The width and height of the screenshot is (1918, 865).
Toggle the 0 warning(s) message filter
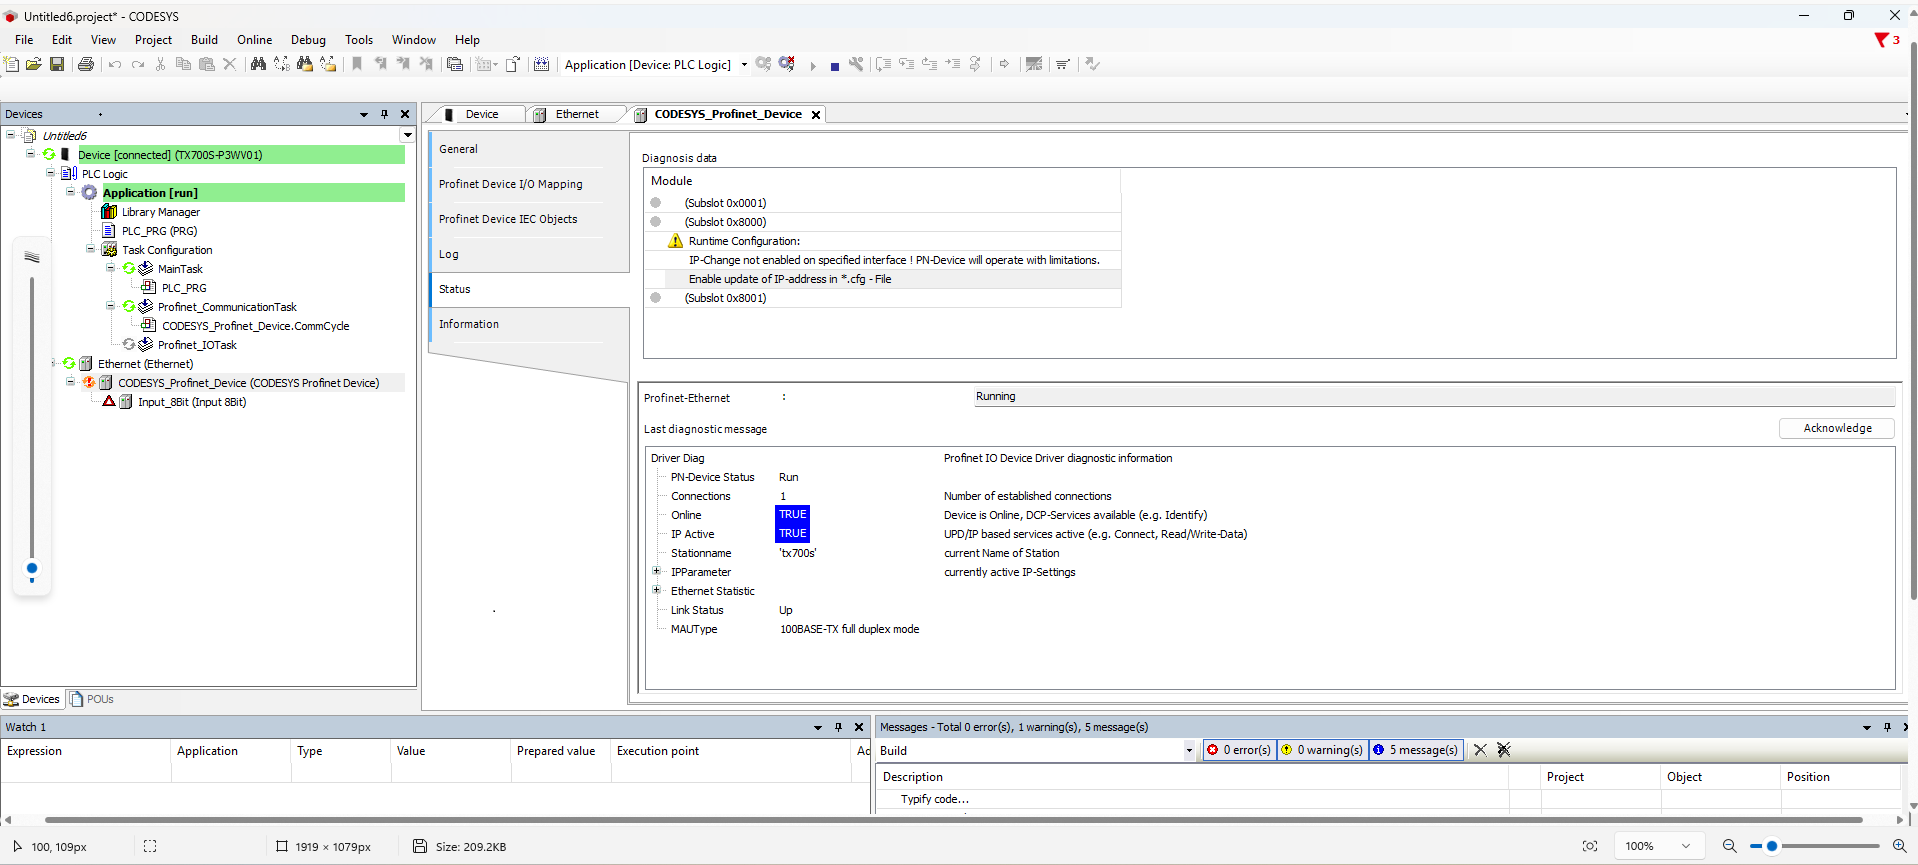pyautogui.click(x=1322, y=750)
